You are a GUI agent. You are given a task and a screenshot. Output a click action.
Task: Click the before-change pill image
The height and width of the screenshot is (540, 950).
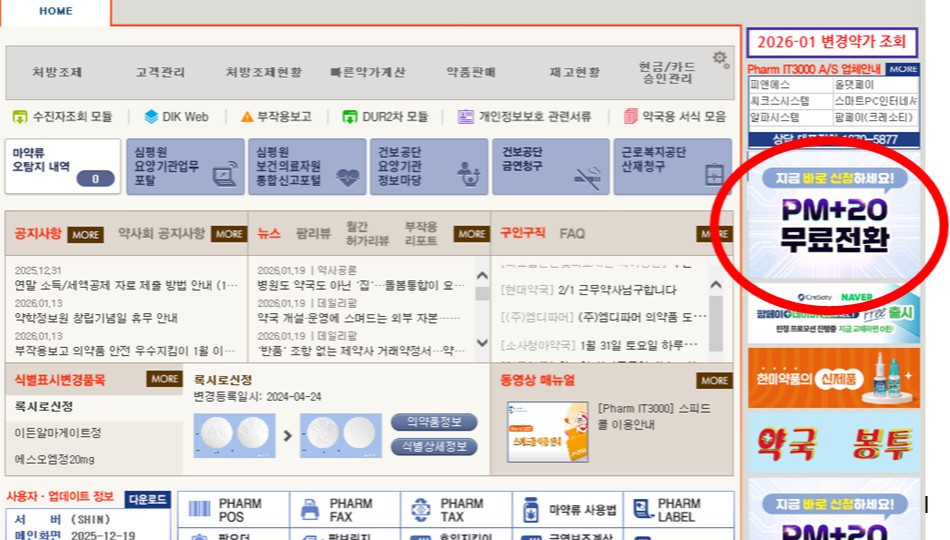click(234, 435)
